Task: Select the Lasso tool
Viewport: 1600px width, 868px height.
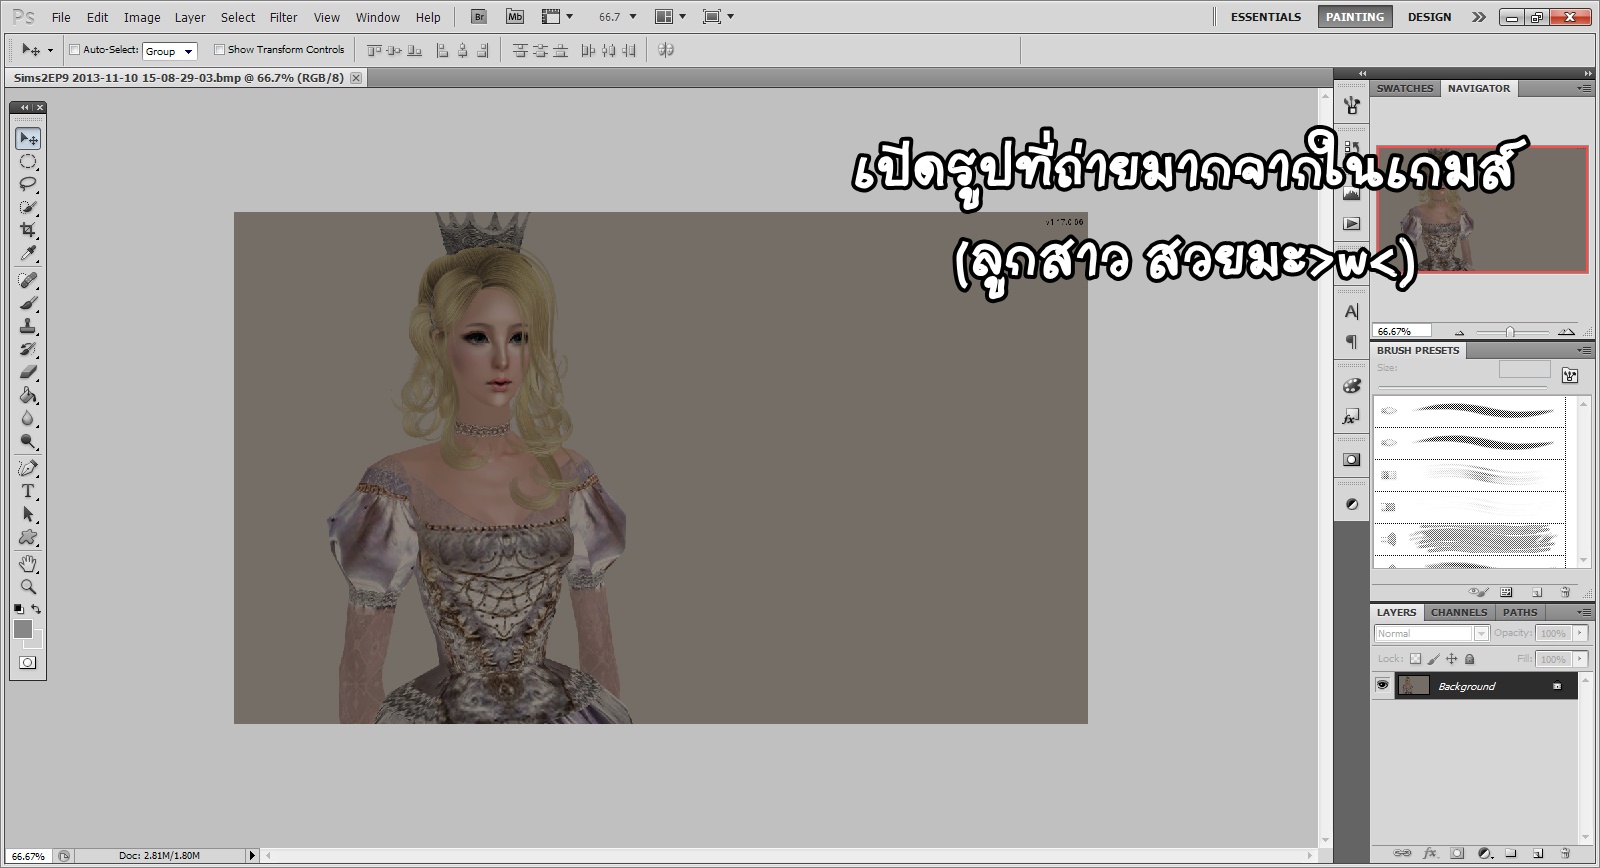Action: coord(28,184)
